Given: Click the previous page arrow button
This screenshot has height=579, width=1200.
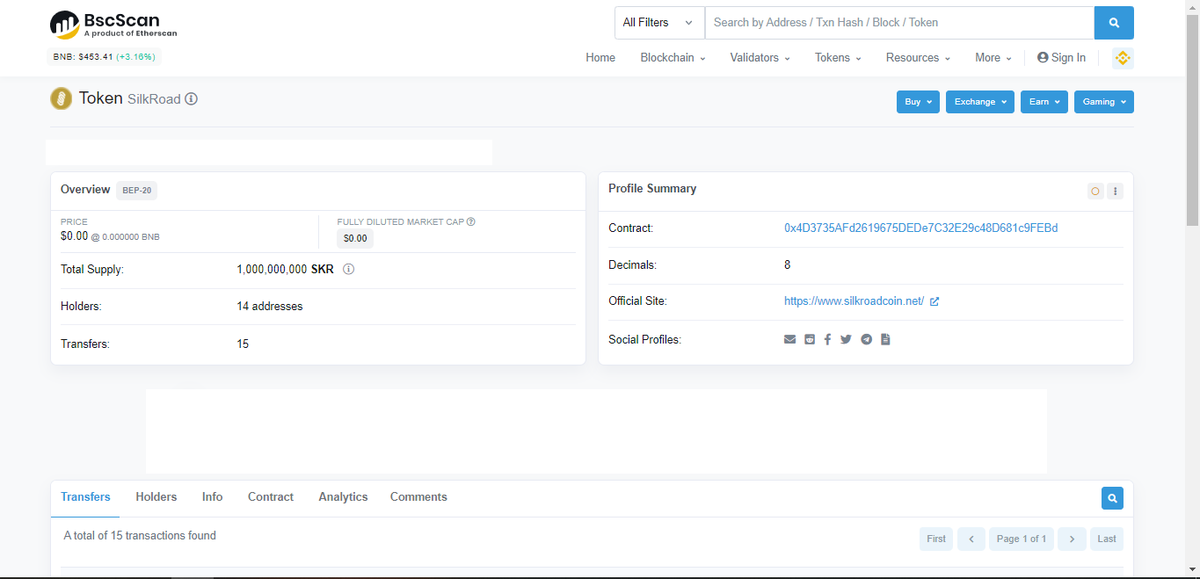Looking at the screenshot, I should [971, 539].
